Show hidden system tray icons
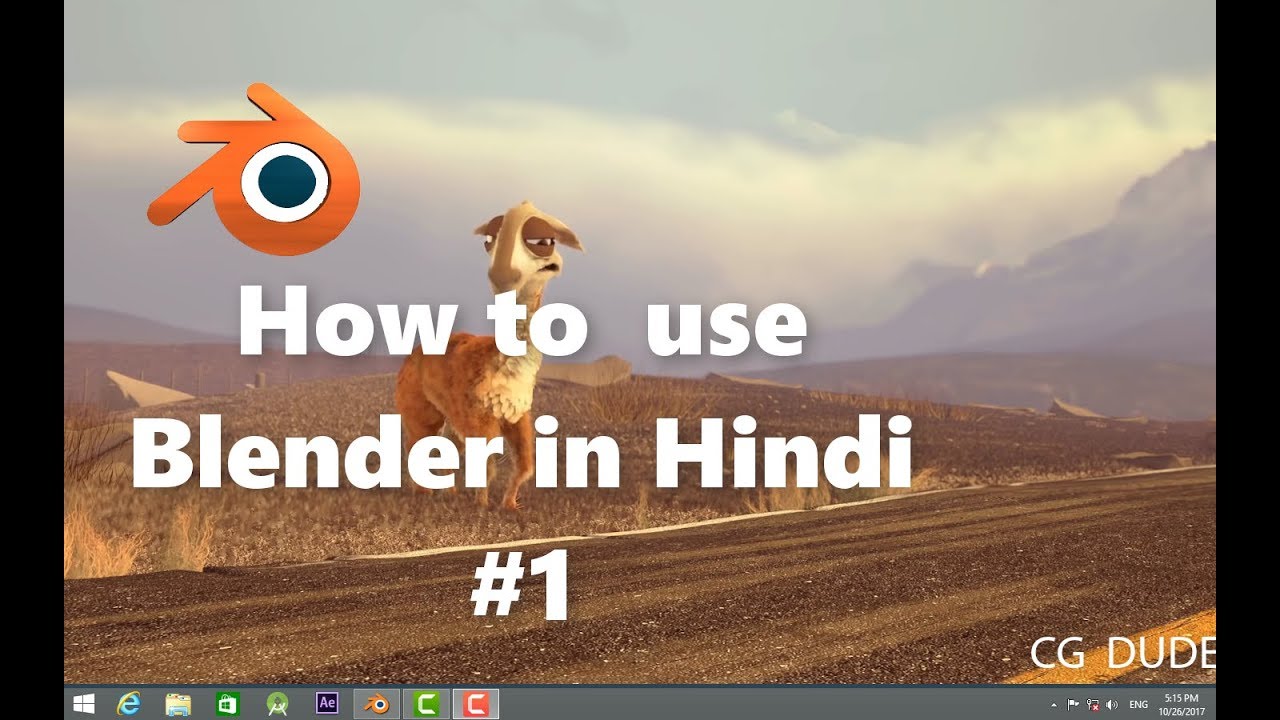The height and width of the screenshot is (720, 1280). (x=1053, y=705)
